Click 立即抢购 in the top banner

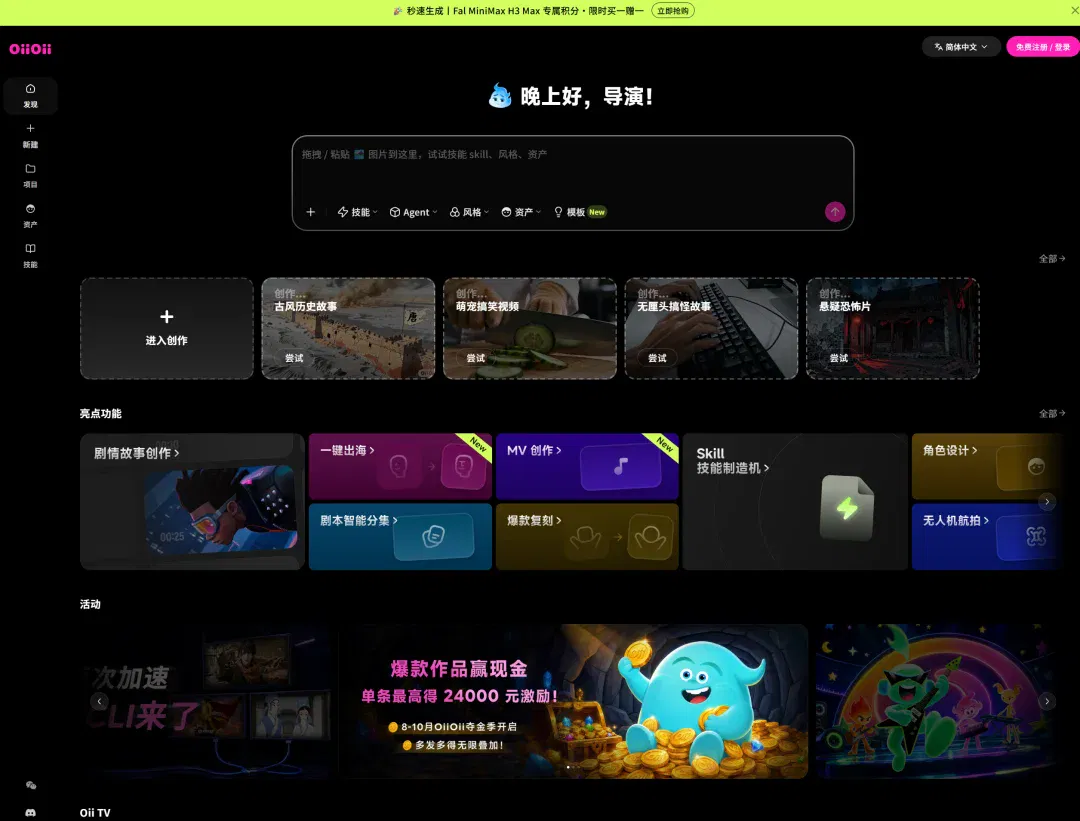click(673, 10)
